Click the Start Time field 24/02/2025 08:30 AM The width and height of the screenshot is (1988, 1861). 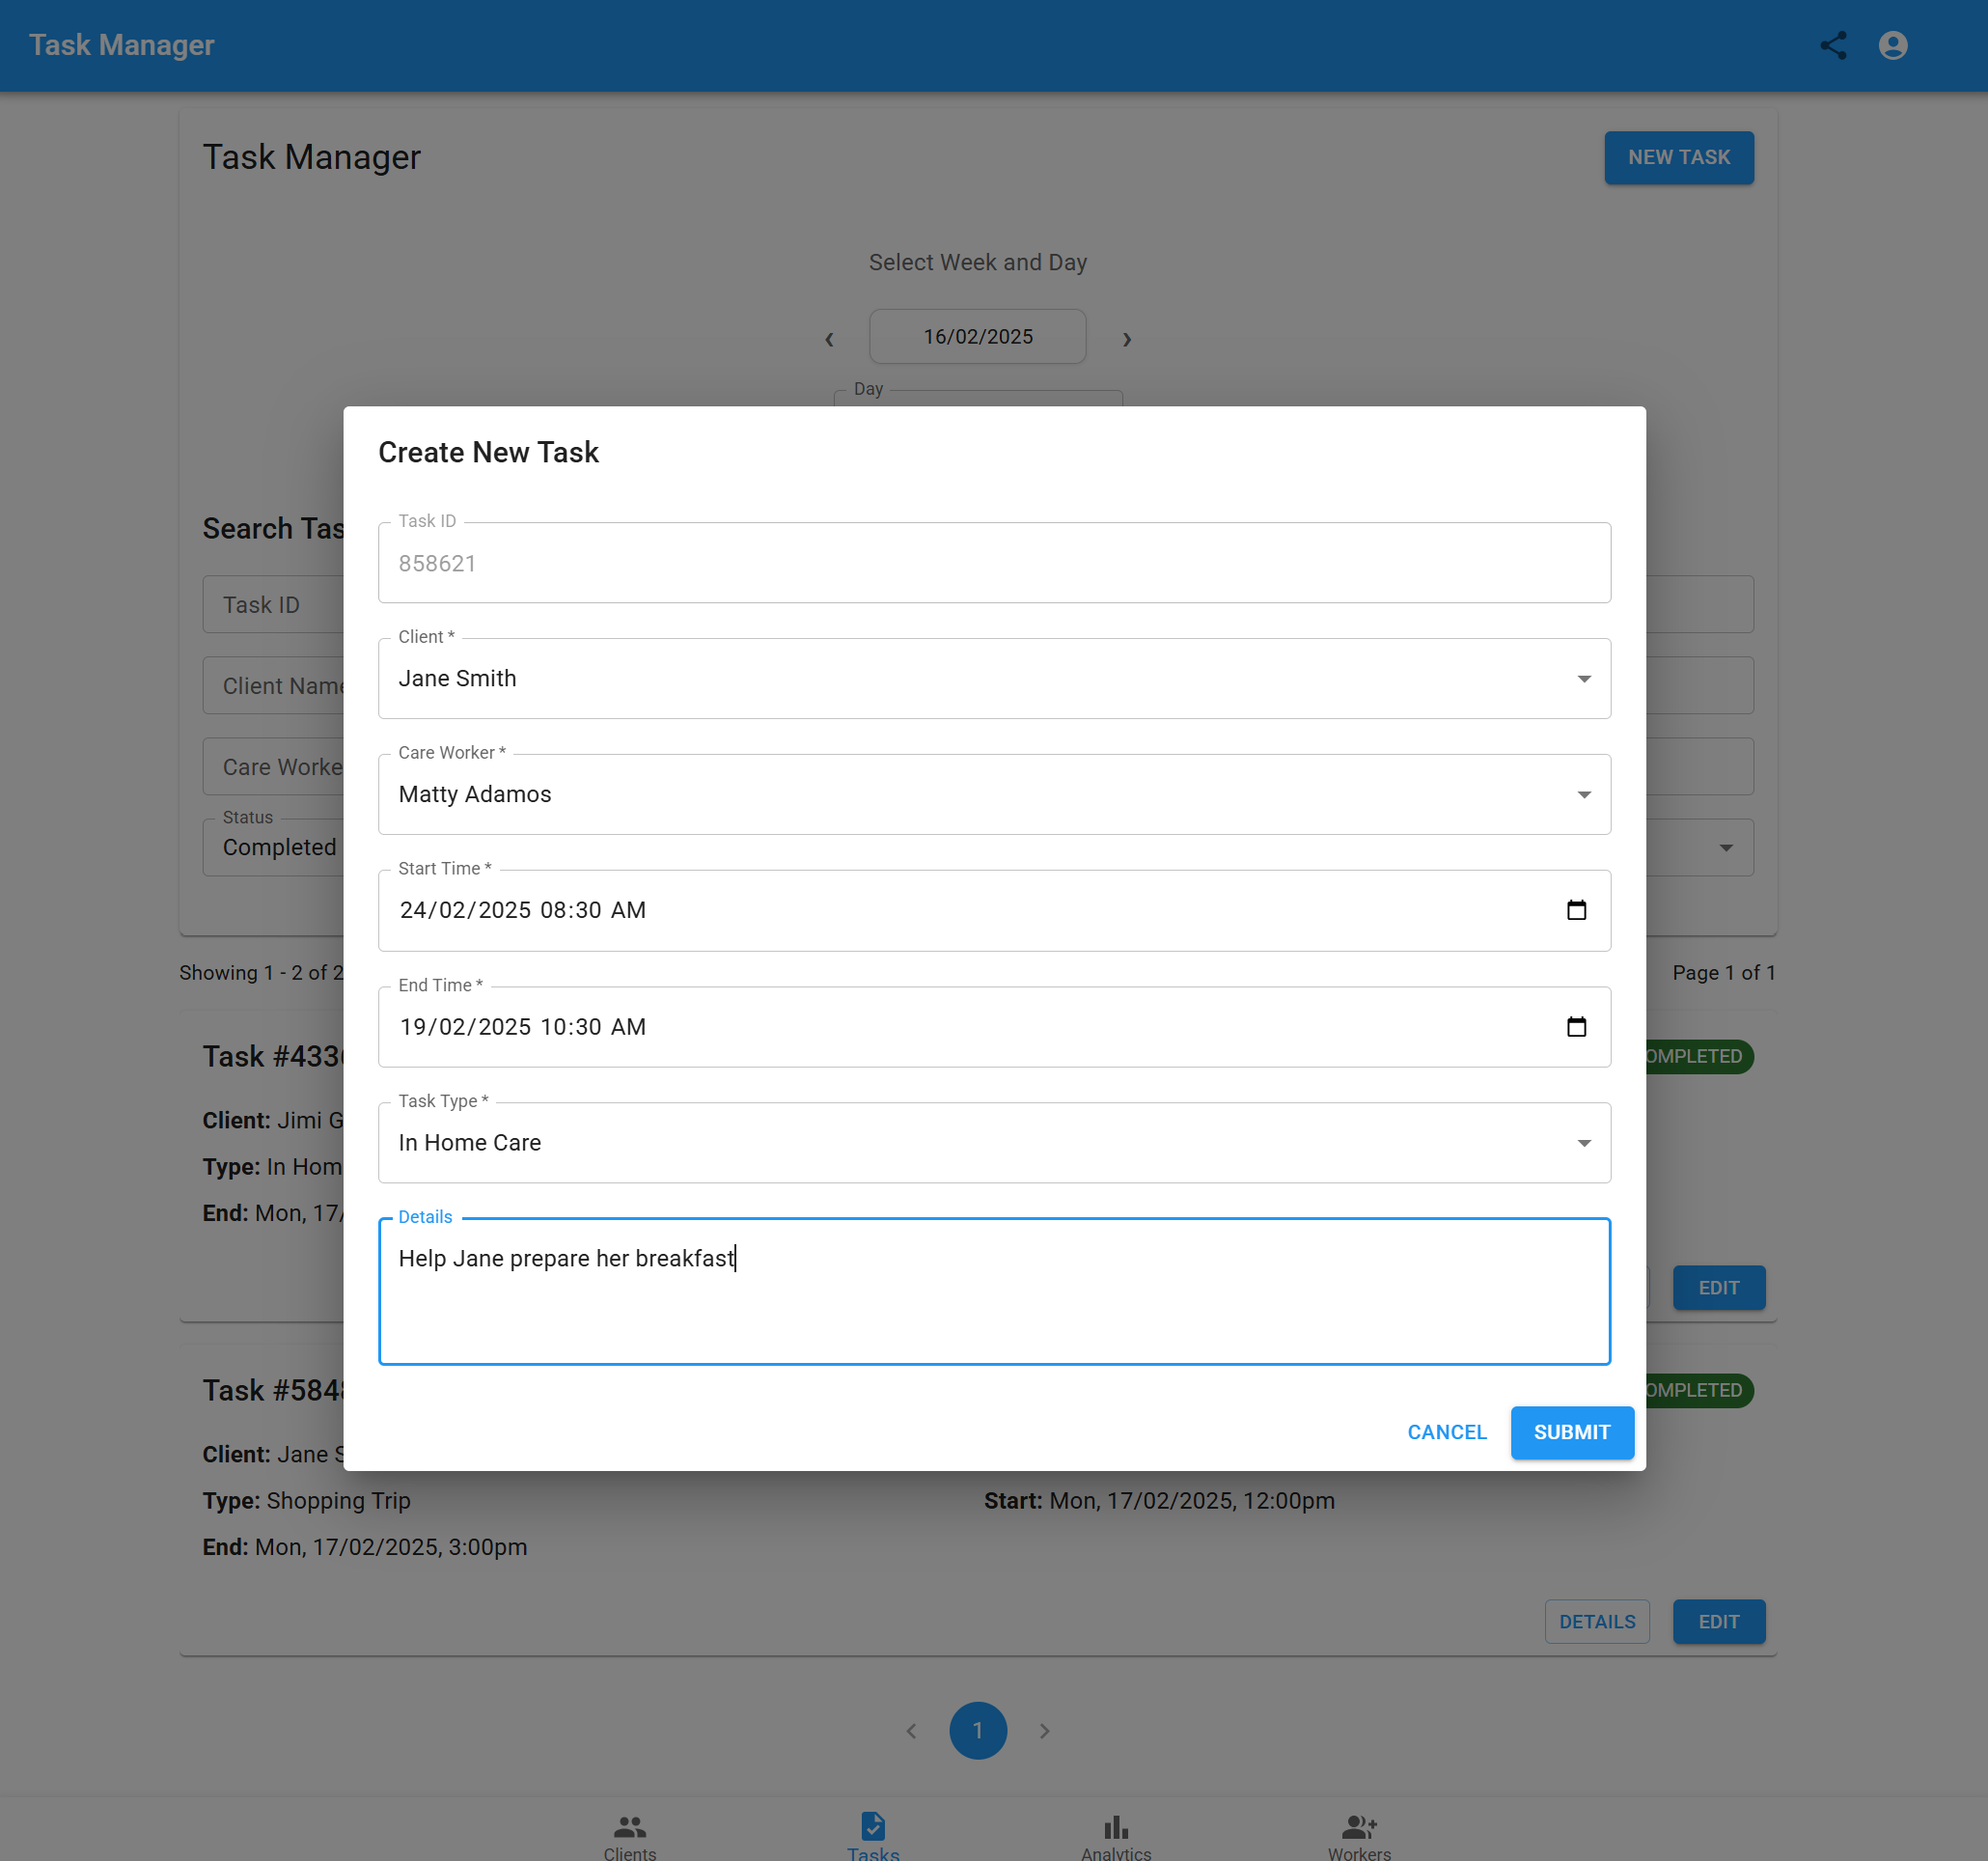click(x=994, y=910)
